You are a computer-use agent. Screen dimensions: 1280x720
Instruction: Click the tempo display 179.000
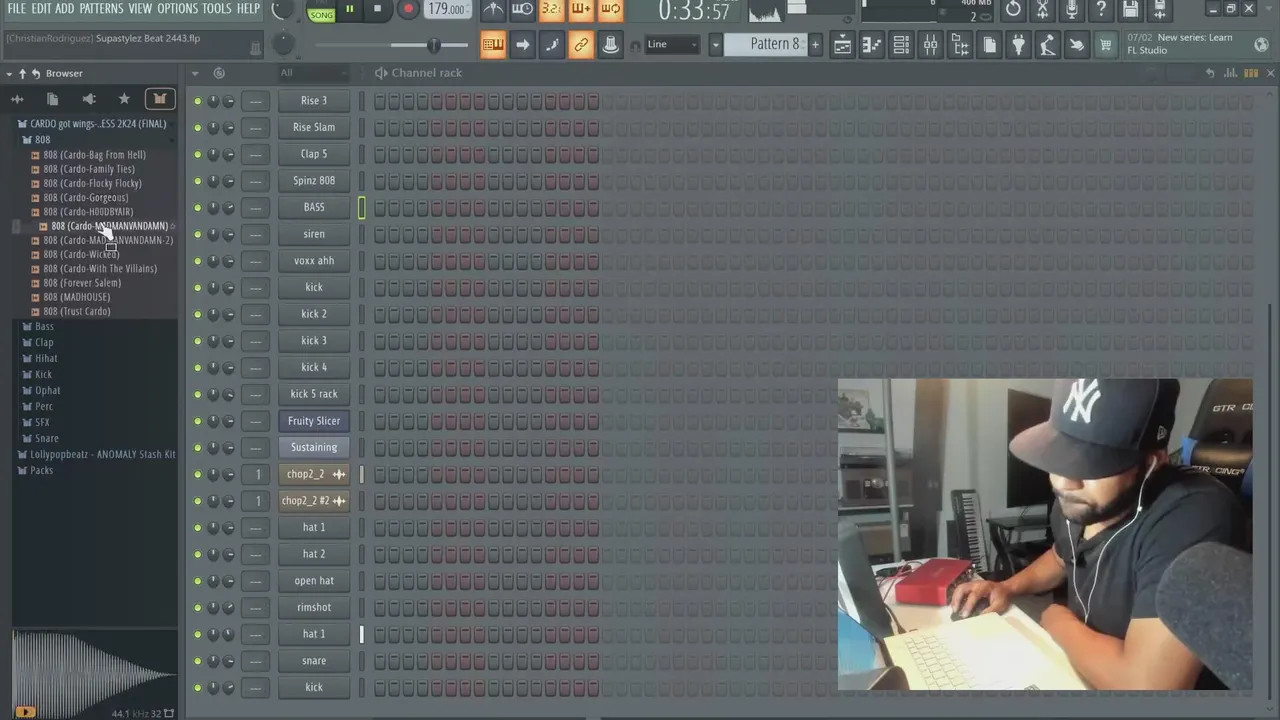[x=446, y=10]
